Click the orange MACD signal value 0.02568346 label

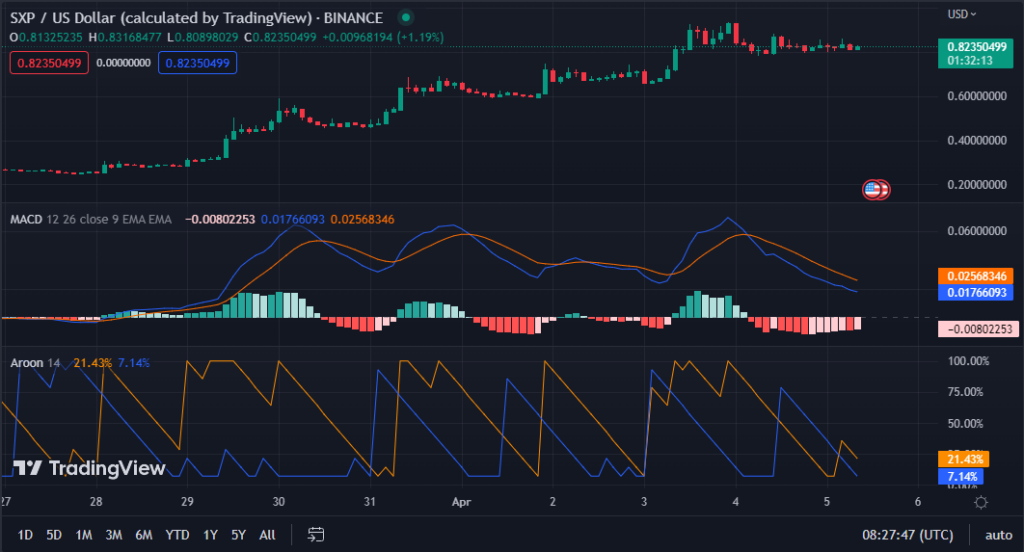point(976,276)
